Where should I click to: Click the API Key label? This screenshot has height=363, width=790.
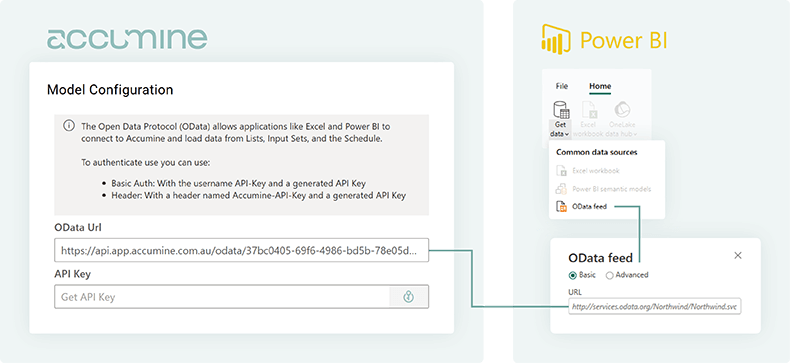(73, 274)
